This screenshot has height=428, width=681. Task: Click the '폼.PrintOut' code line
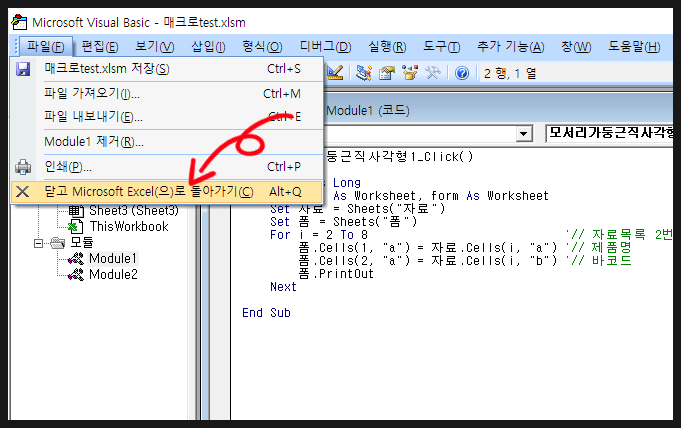[x=336, y=274]
